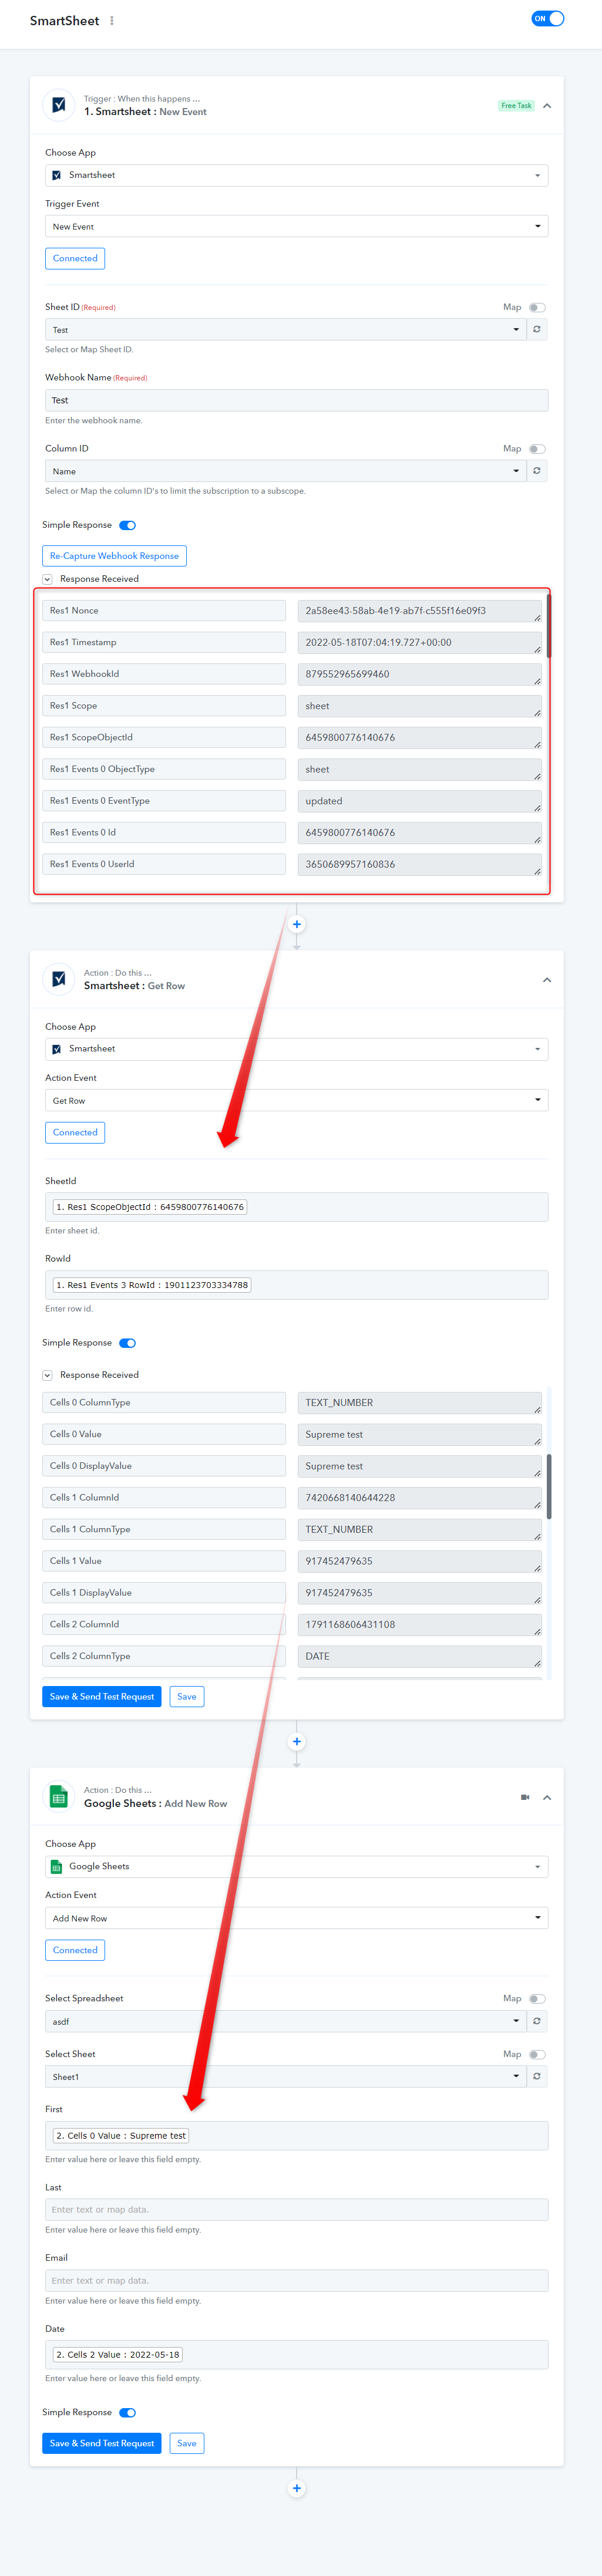602x2576 pixels.
Task: Refresh the Select Sheet list
Action: coord(537,2077)
